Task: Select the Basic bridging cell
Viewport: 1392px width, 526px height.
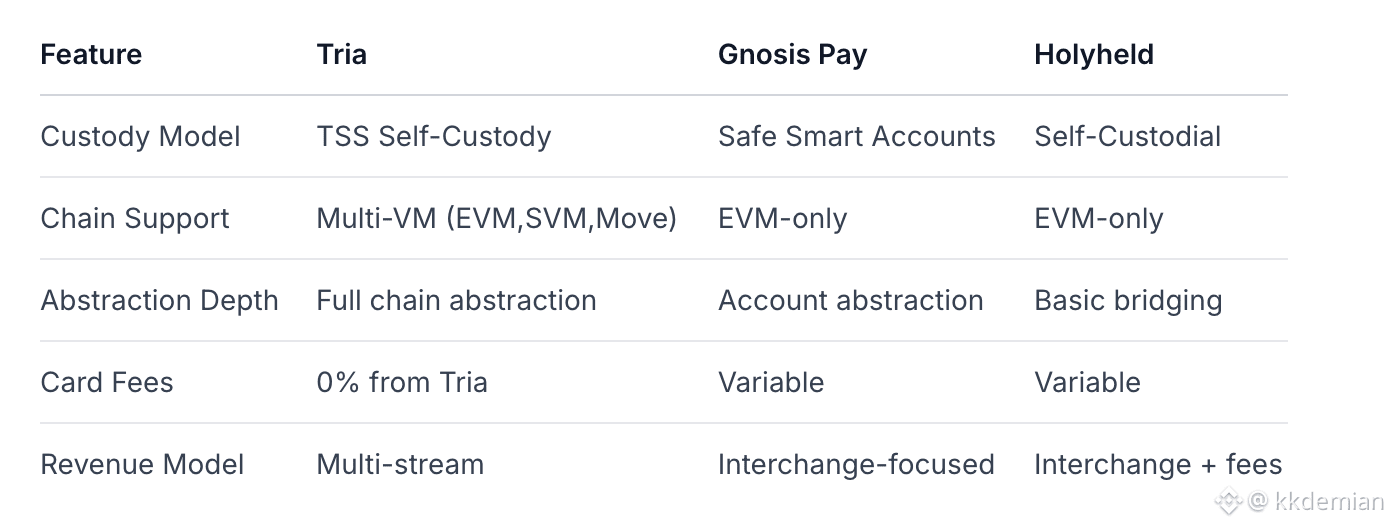Action: (1128, 300)
